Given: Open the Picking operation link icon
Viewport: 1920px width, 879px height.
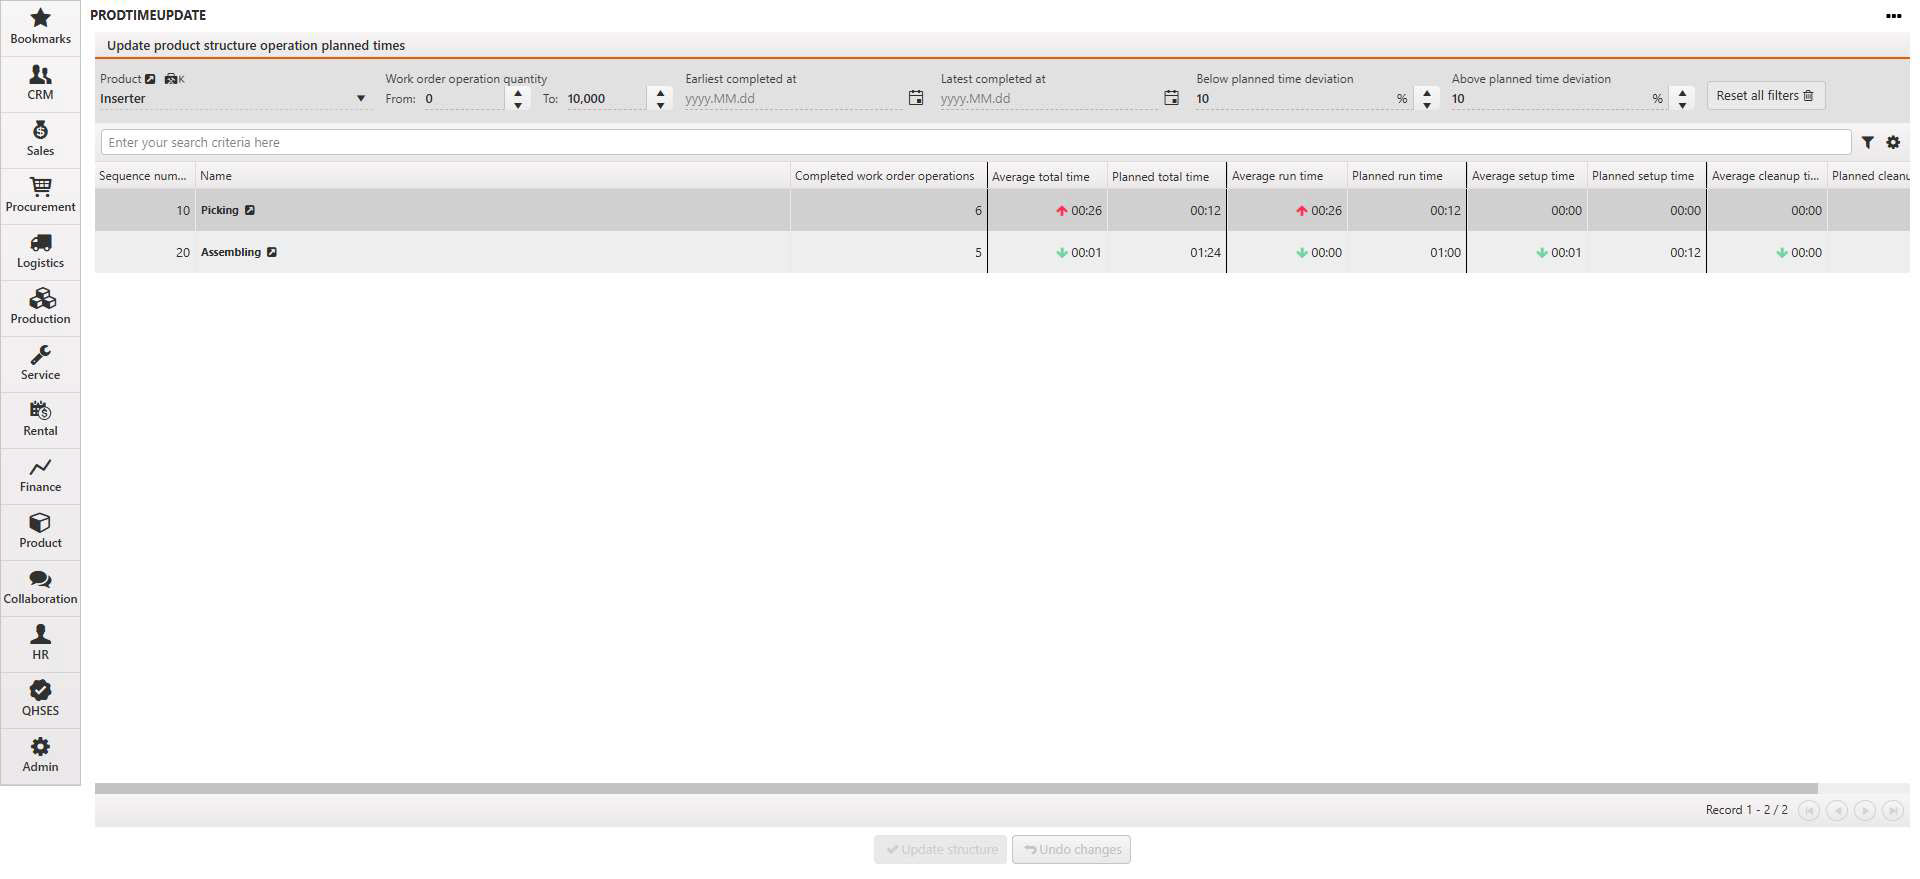Looking at the screenshot, I should click(x=250, y=210).
